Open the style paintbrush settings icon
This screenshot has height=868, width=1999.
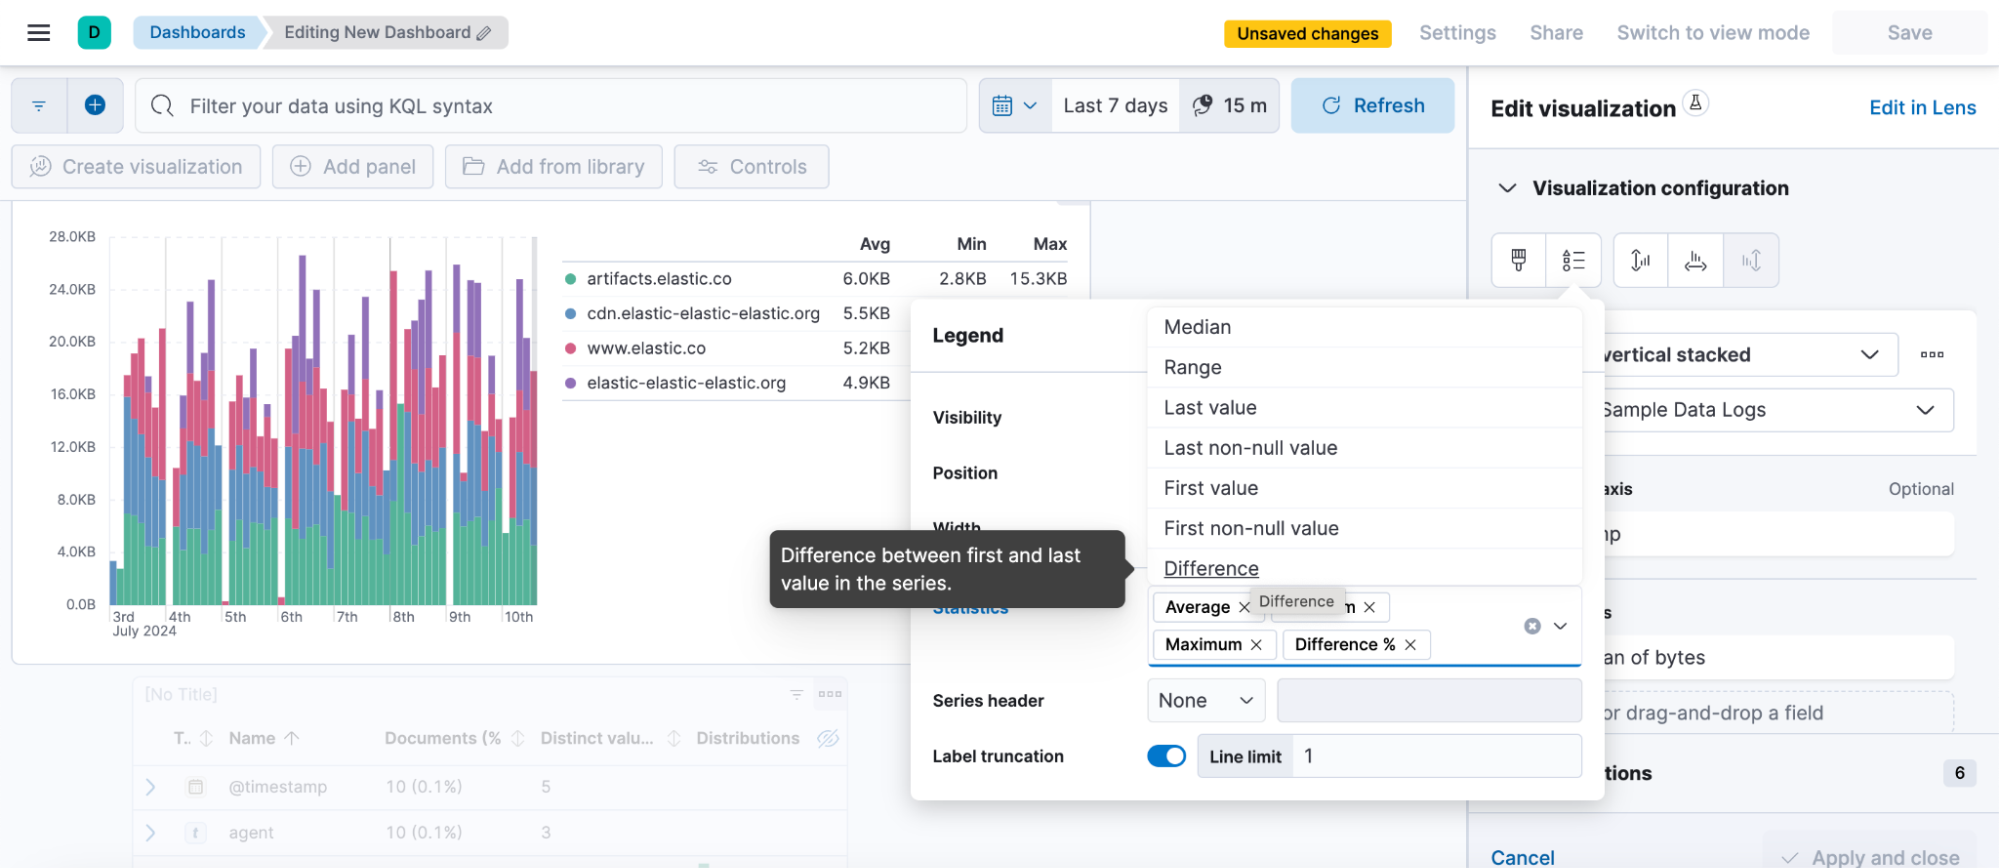click(1518, 261)
